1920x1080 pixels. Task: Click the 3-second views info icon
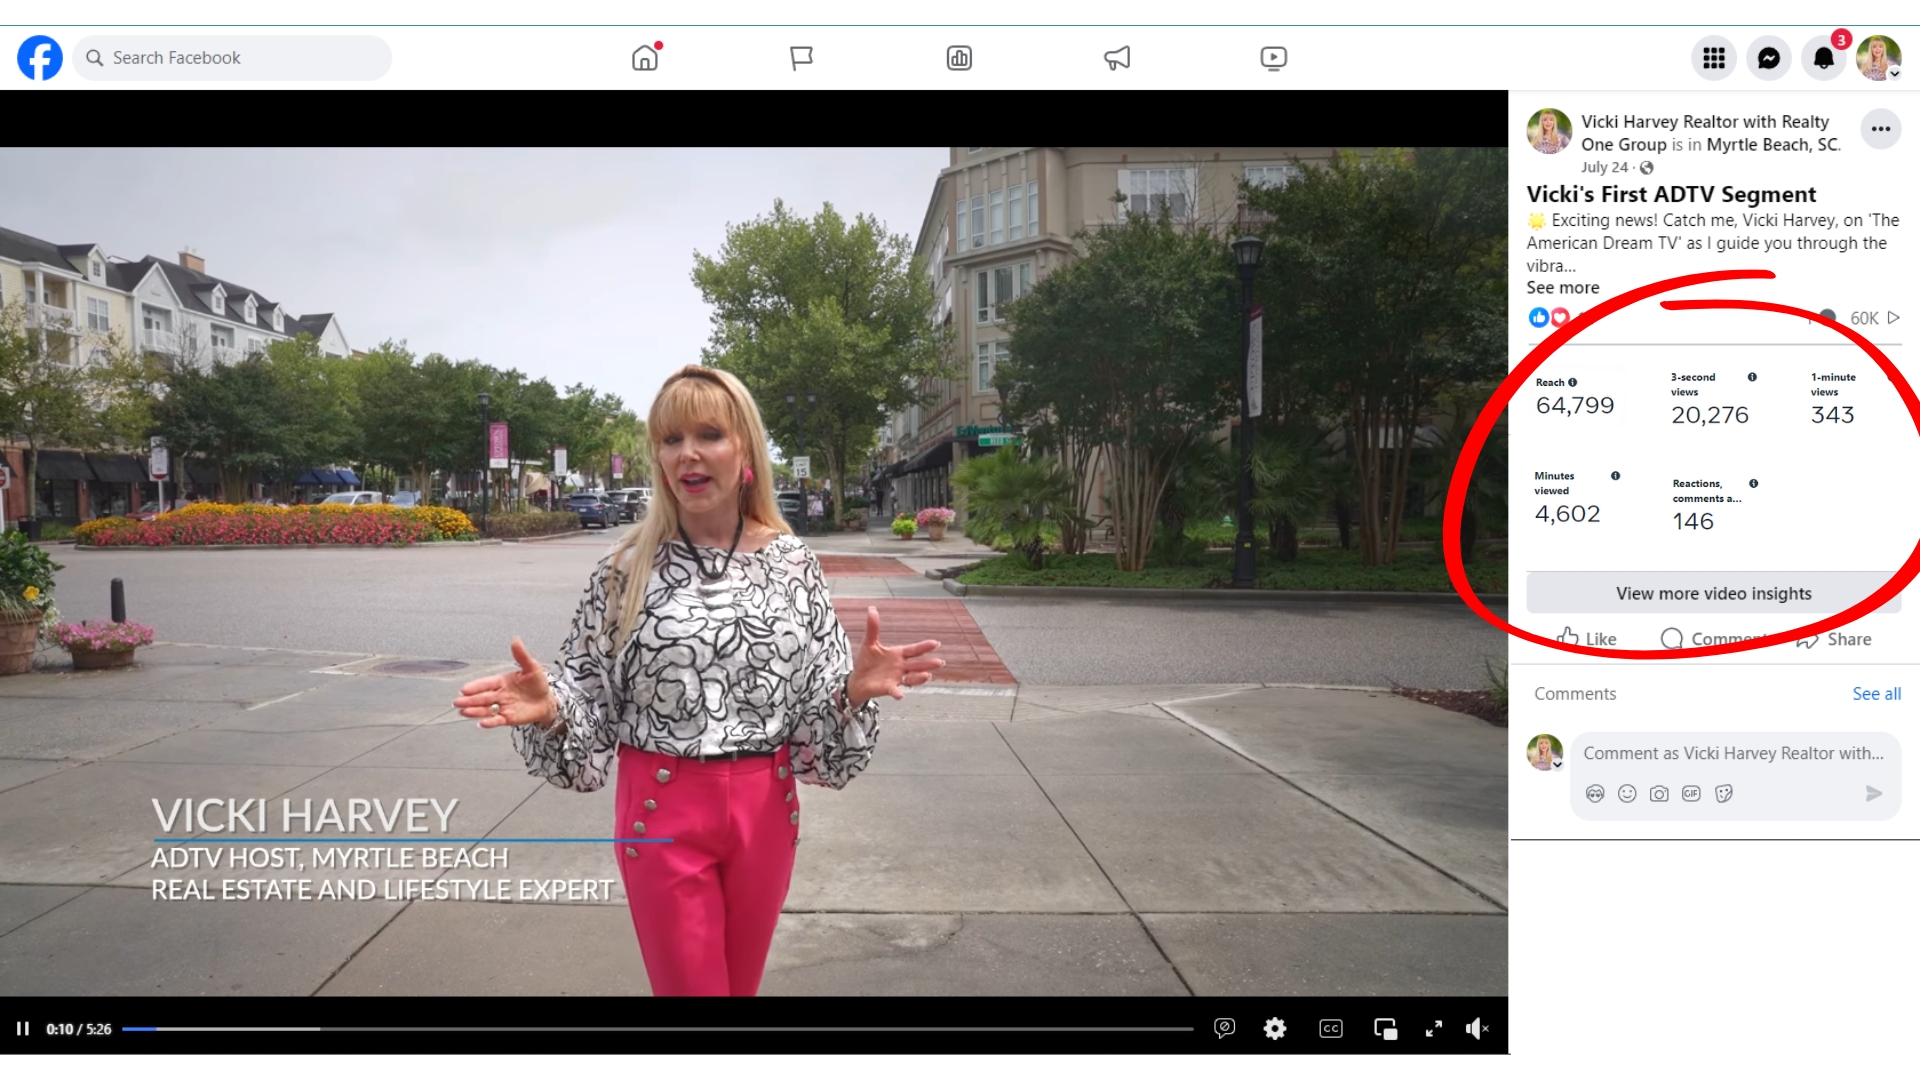point(1752,377)
